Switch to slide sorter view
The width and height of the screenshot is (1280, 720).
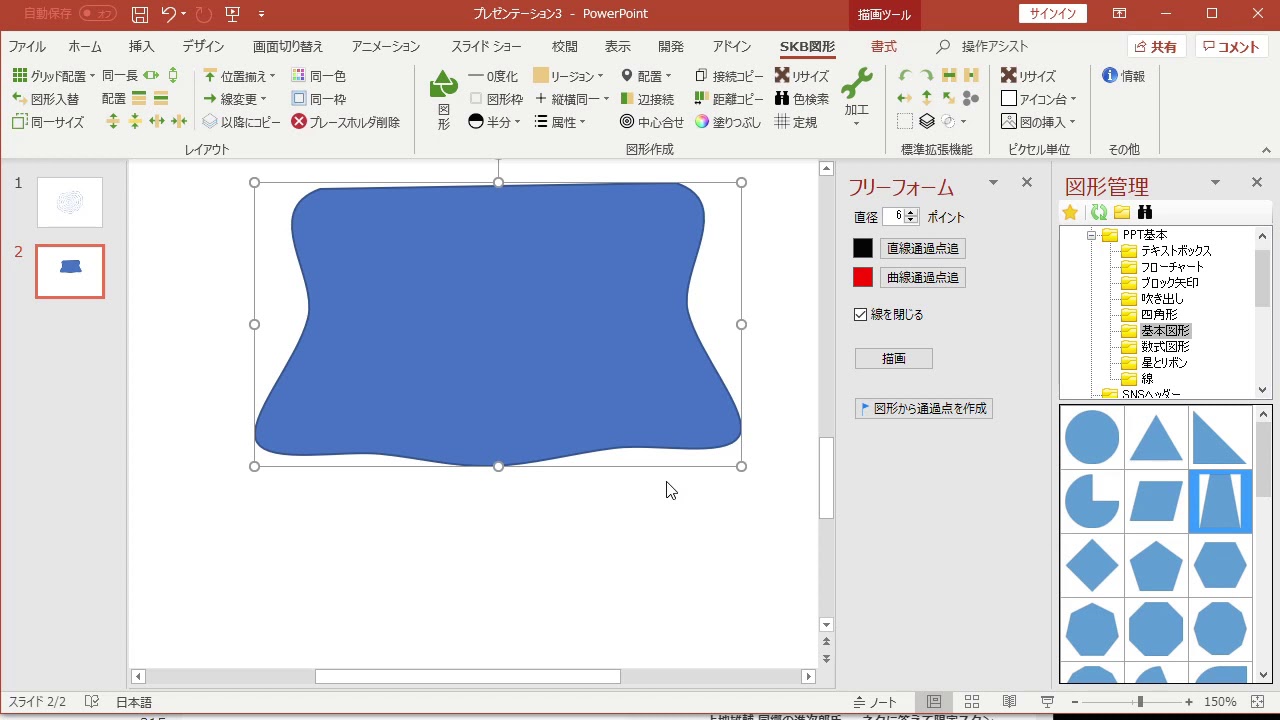pos(971,702)
